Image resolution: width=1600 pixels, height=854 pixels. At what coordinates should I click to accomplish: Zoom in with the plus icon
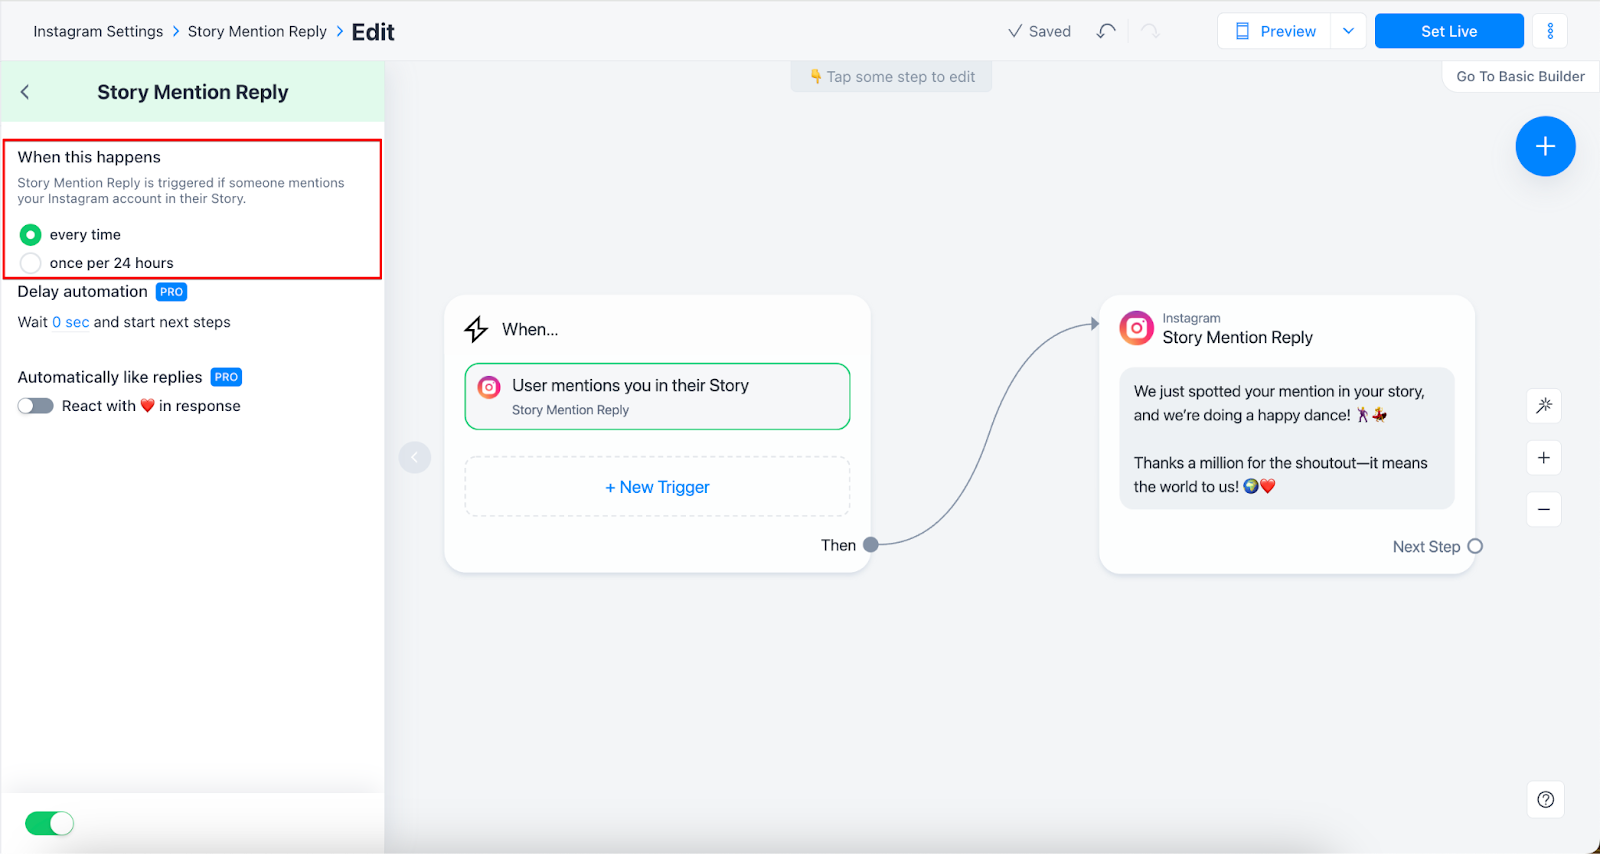(1544, 458)
